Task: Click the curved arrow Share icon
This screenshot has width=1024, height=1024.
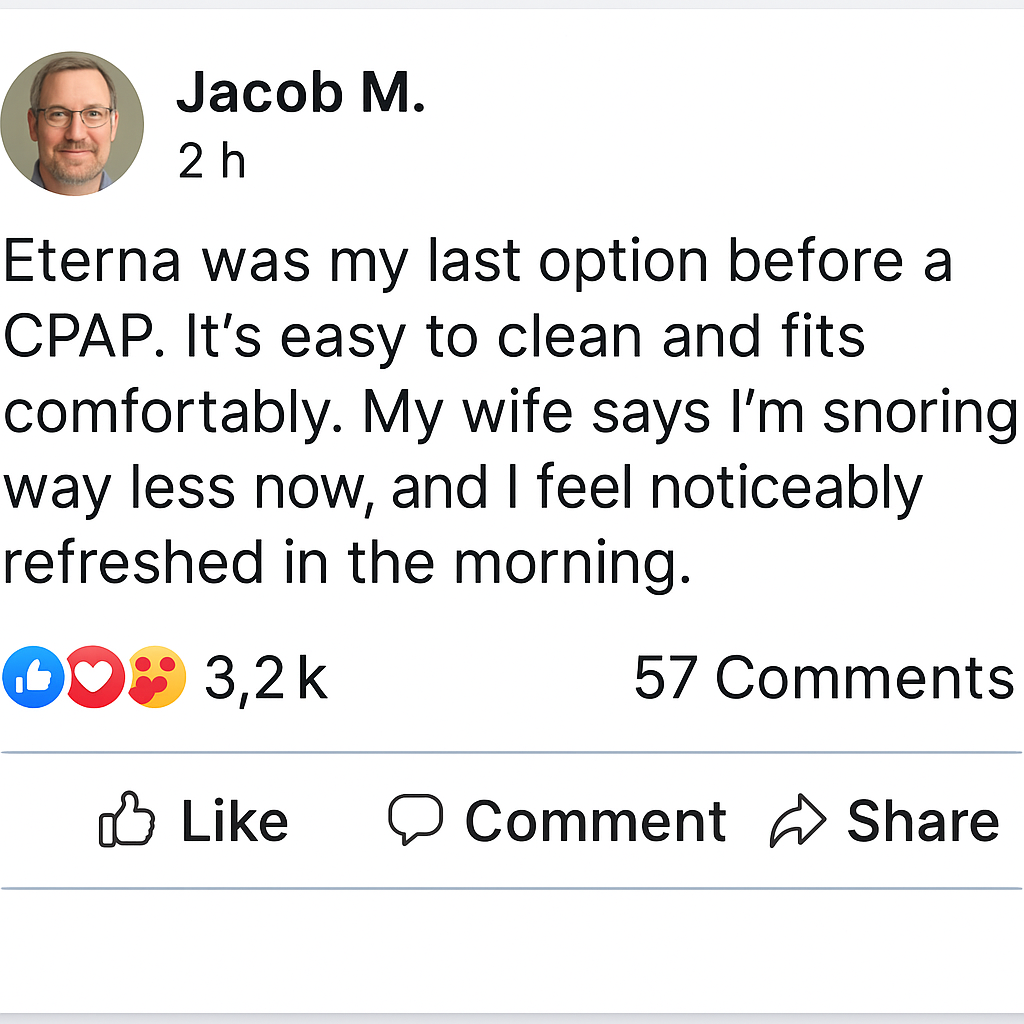Action: tap(797, 821)
